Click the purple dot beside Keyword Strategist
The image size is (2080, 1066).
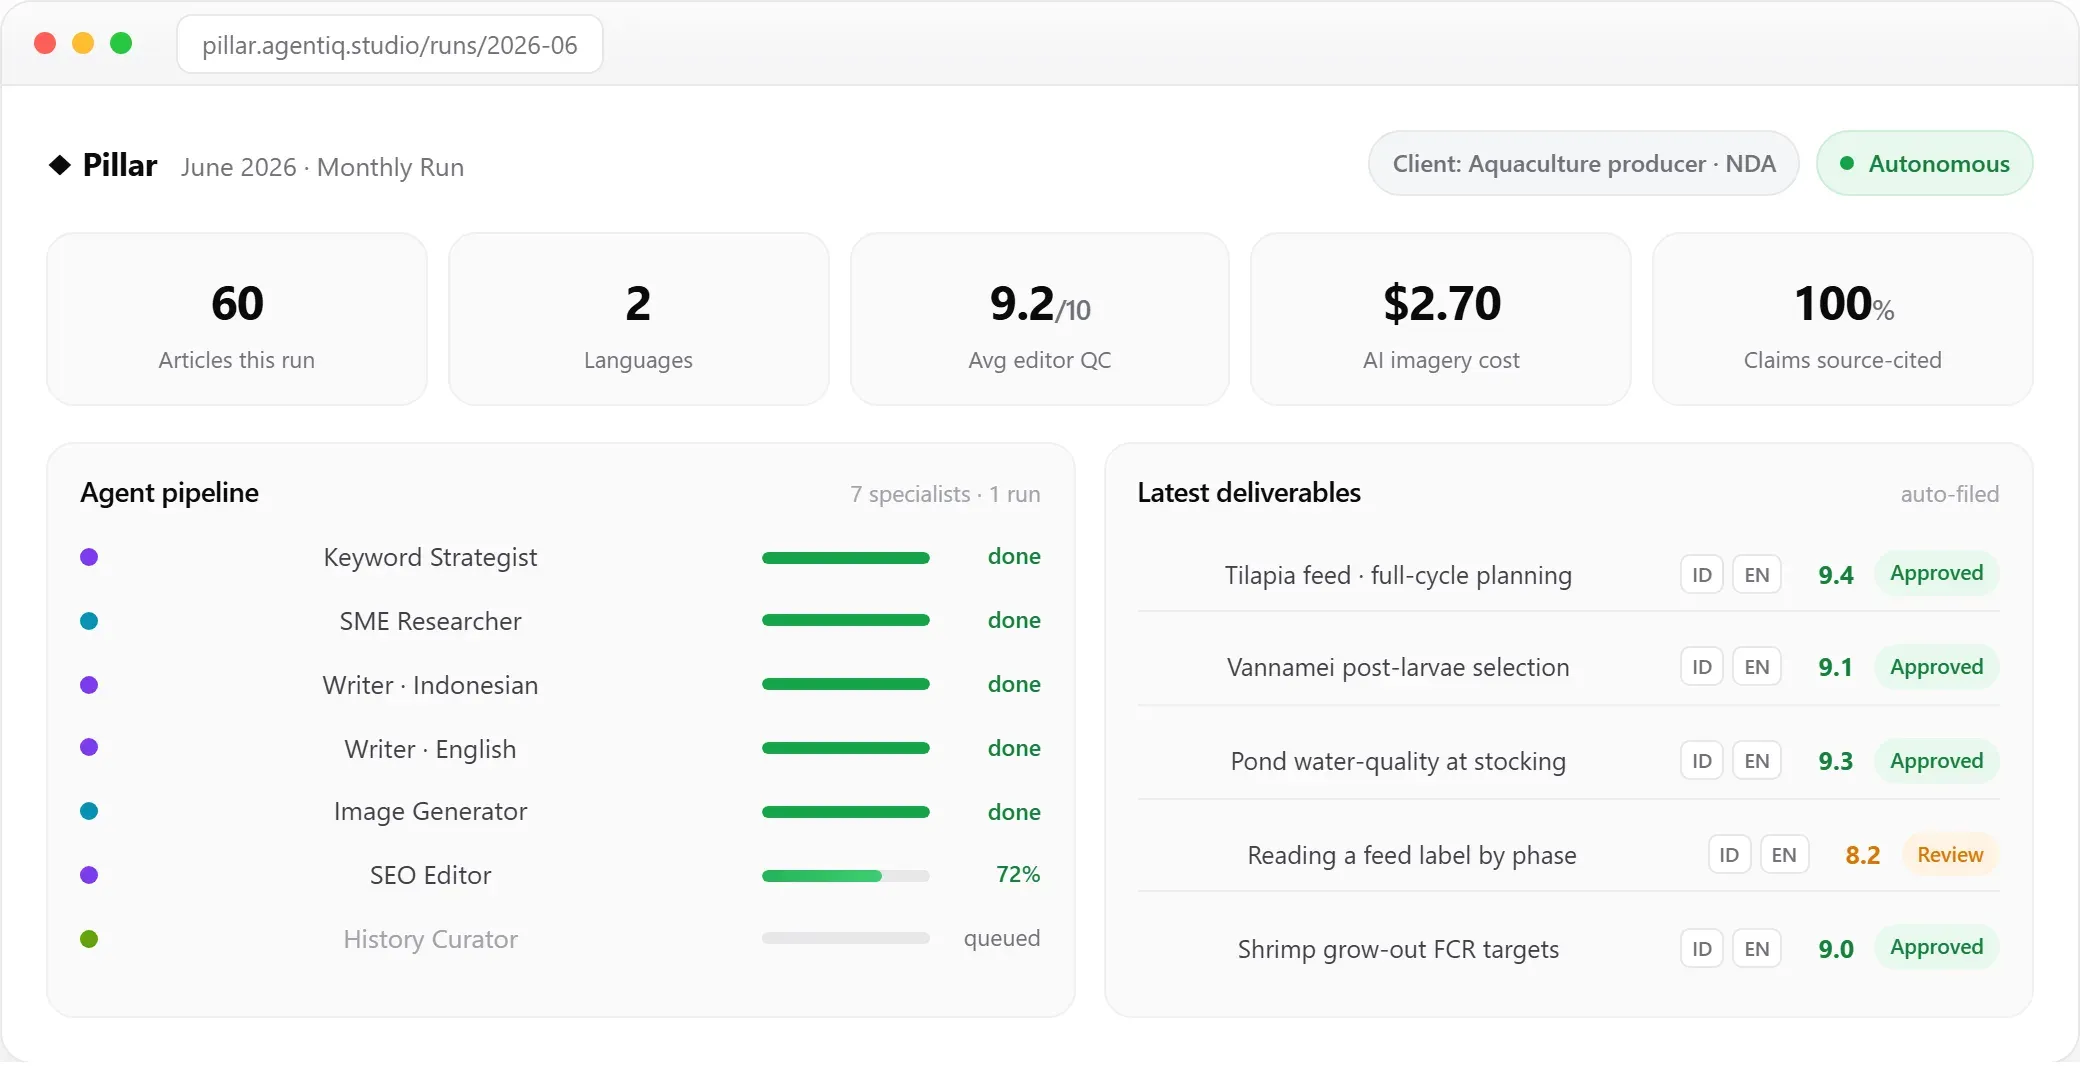click(89, 557)
